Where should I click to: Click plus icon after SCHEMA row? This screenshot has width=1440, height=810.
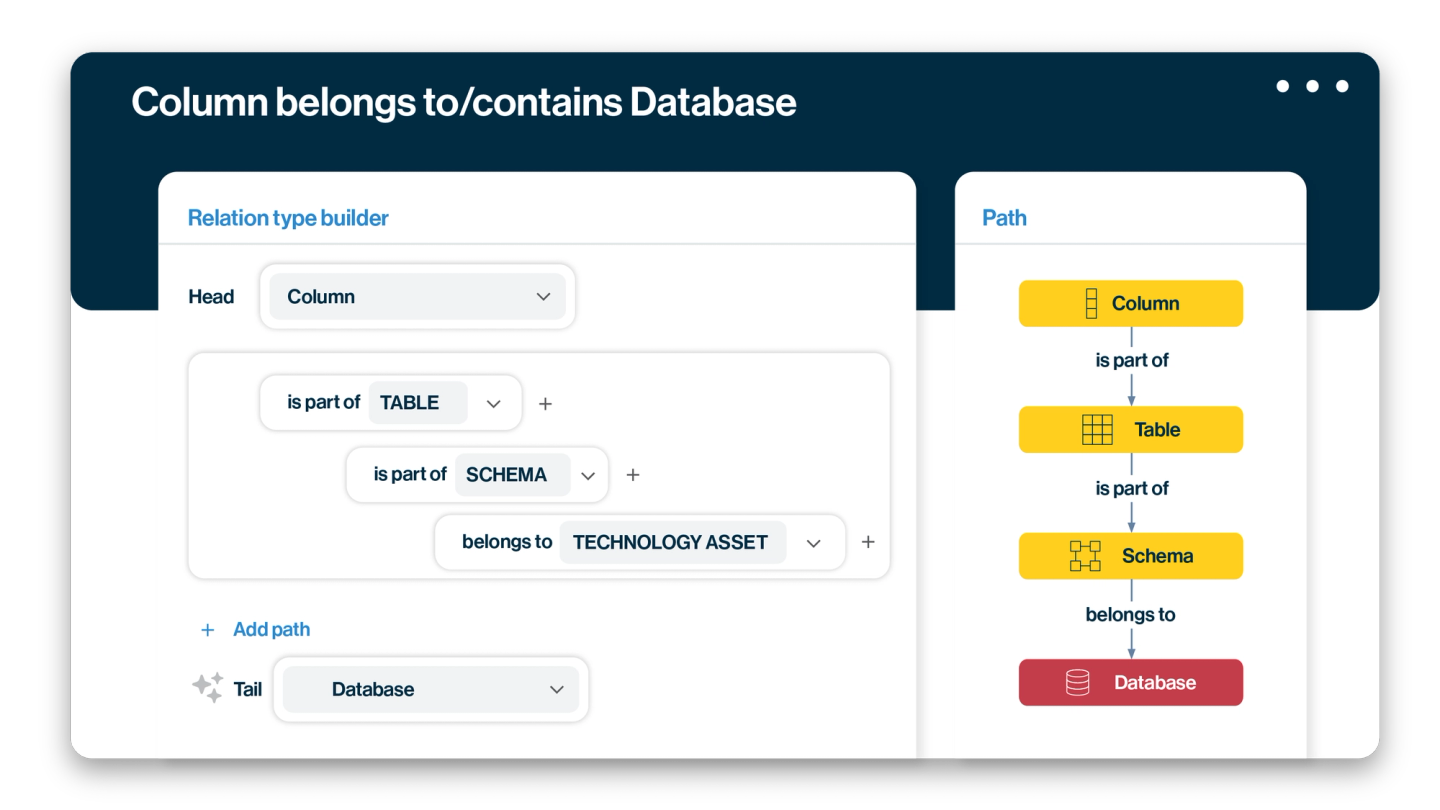pos(632,475)
